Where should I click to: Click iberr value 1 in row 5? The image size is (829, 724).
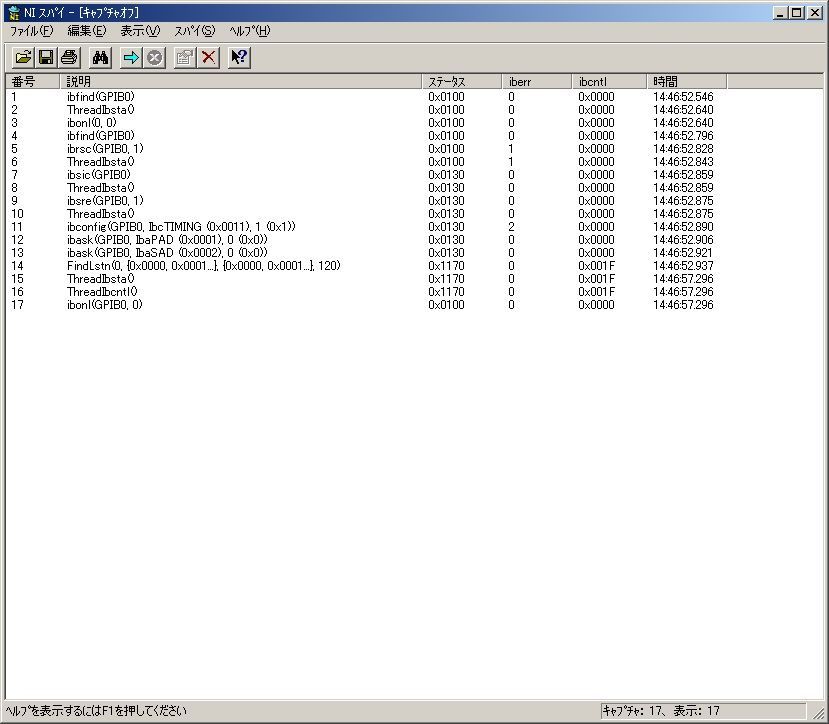511,149
